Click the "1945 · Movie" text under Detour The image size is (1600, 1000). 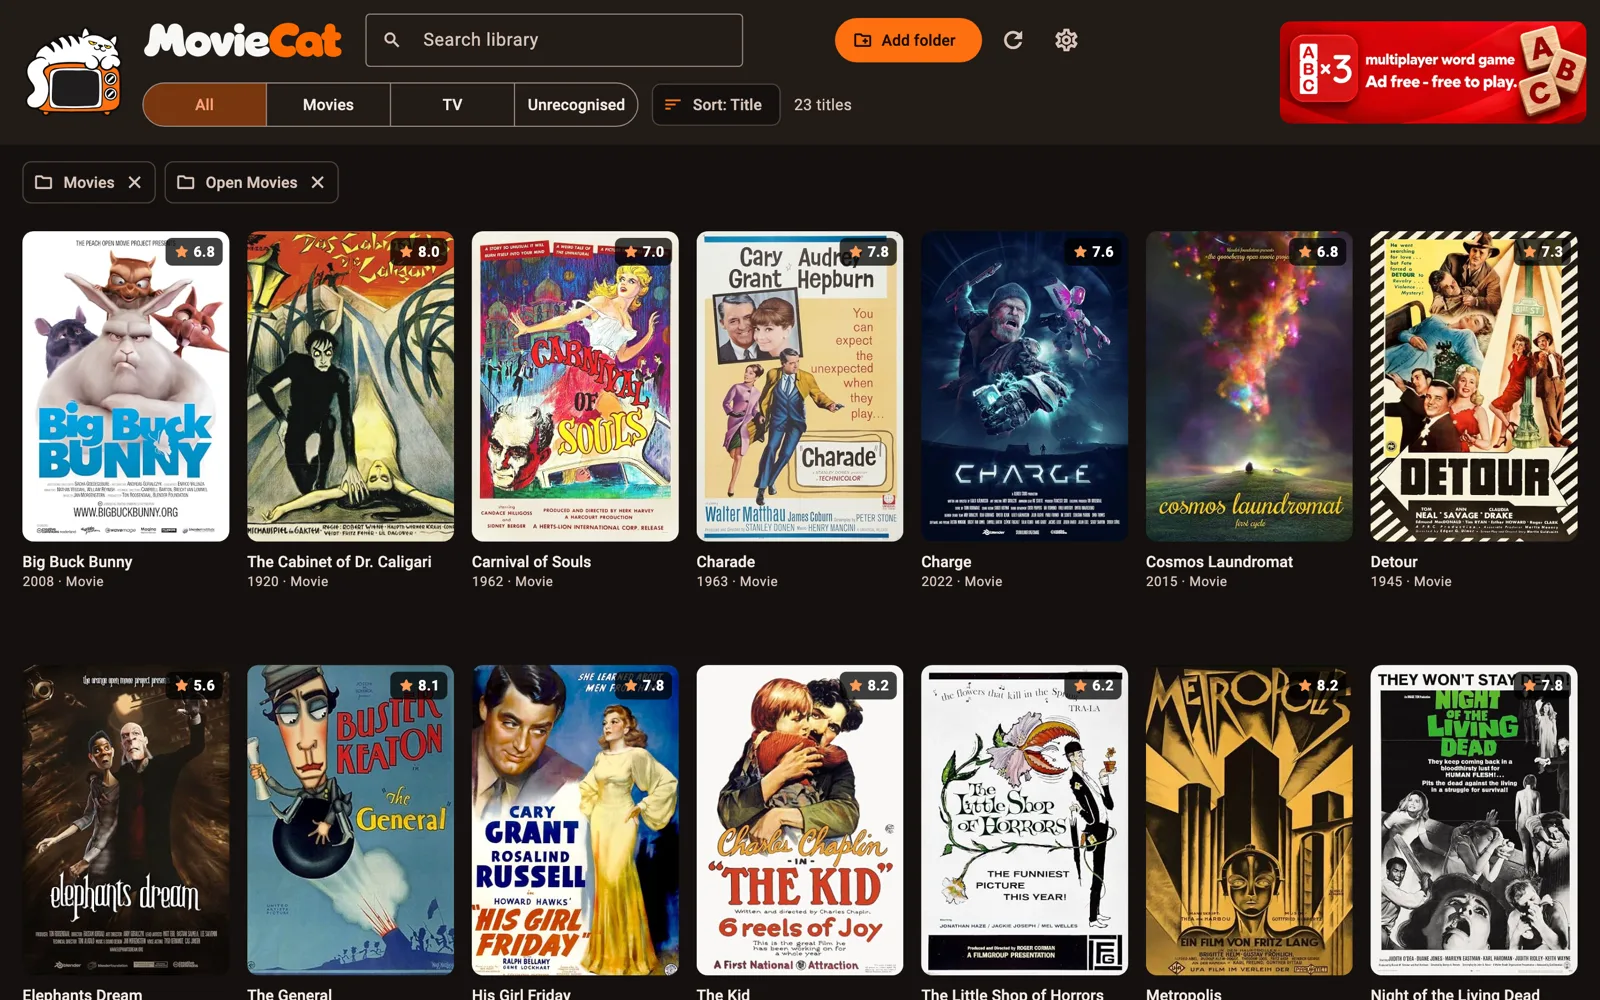pos(1411,581)
